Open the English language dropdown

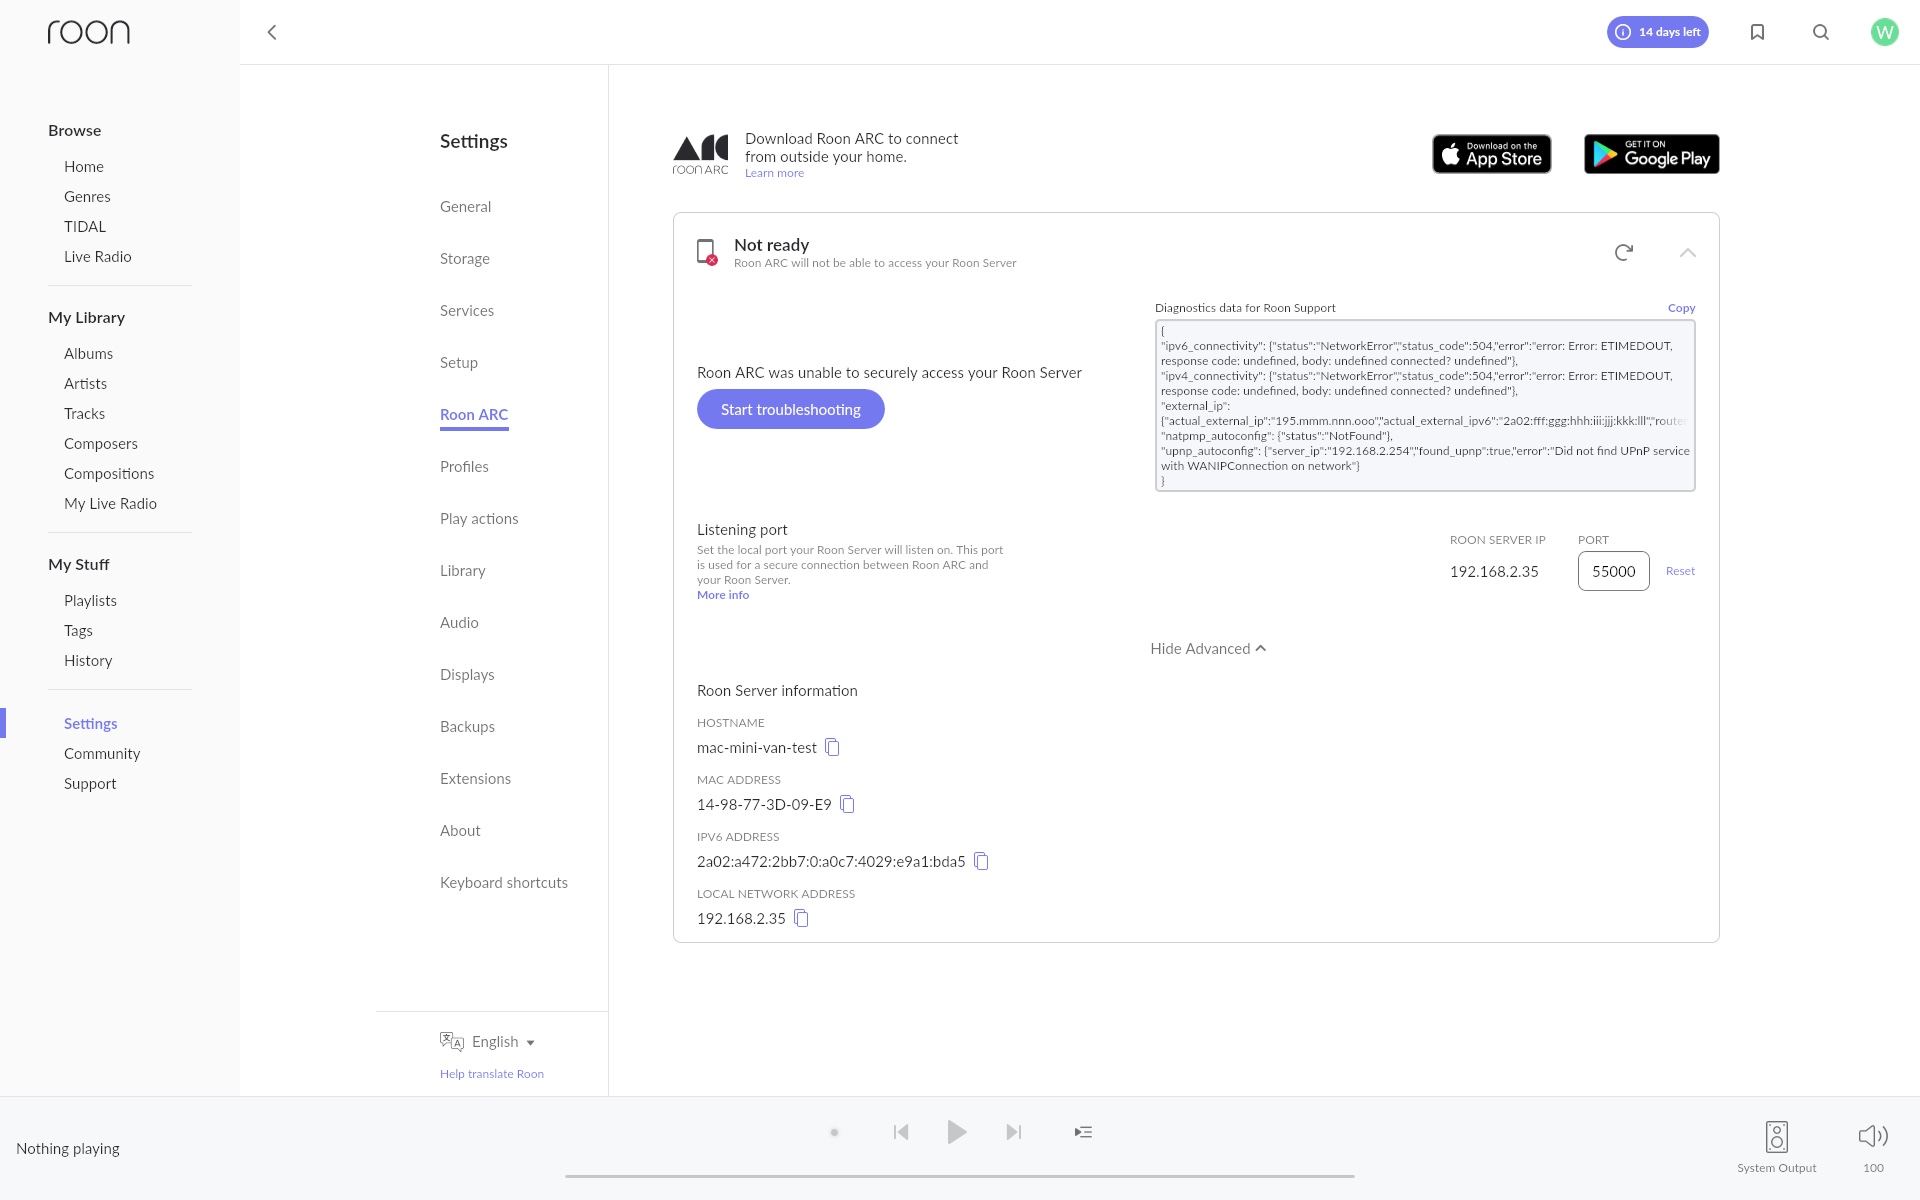[x=488, y=1042]
